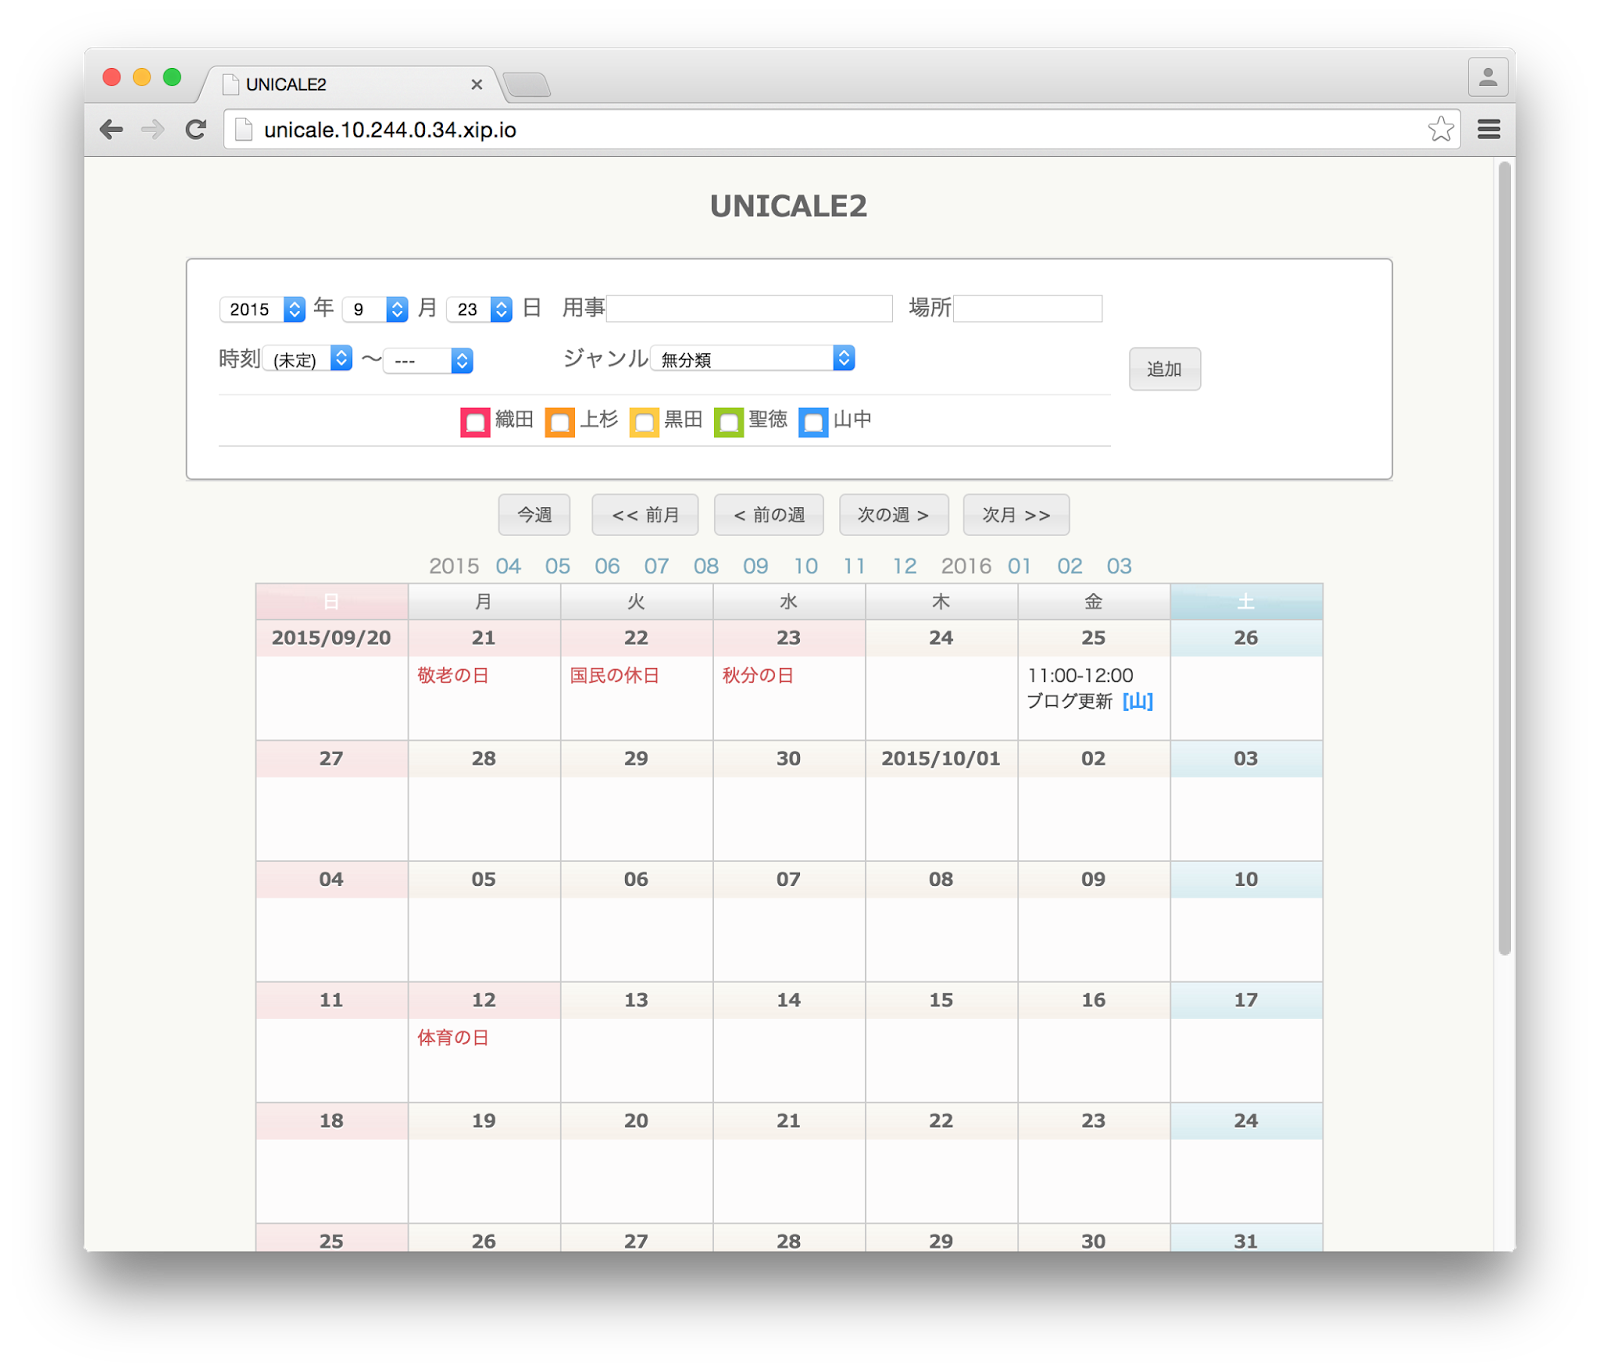The image size is (1600, 1372).
Task: Click the browser back arrow
Action: pyautogui.click(x=112, y=129)
